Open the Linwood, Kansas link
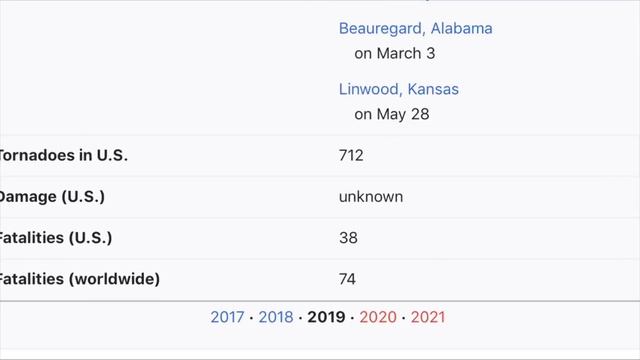The width and height of the screenshot is (640, 360). 399,89
